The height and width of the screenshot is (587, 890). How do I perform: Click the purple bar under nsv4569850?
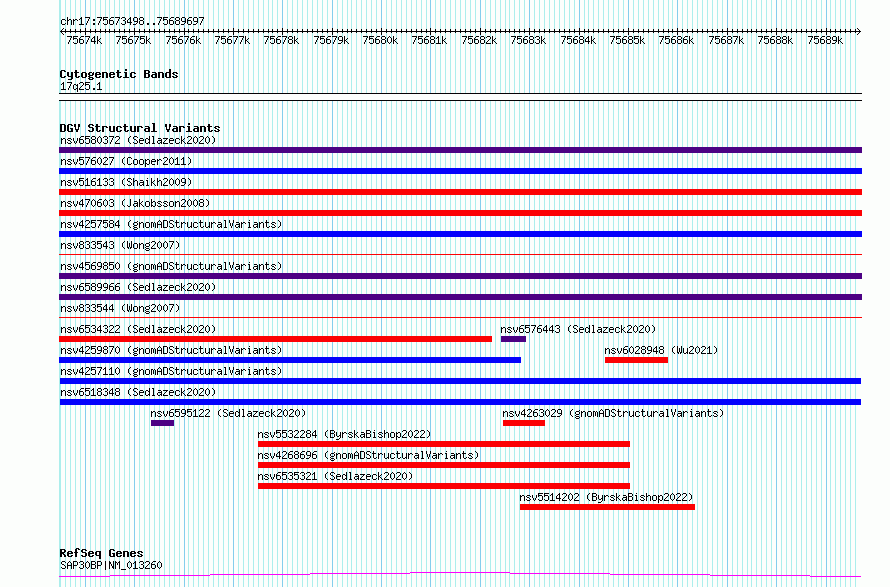(x=460, y=276)
